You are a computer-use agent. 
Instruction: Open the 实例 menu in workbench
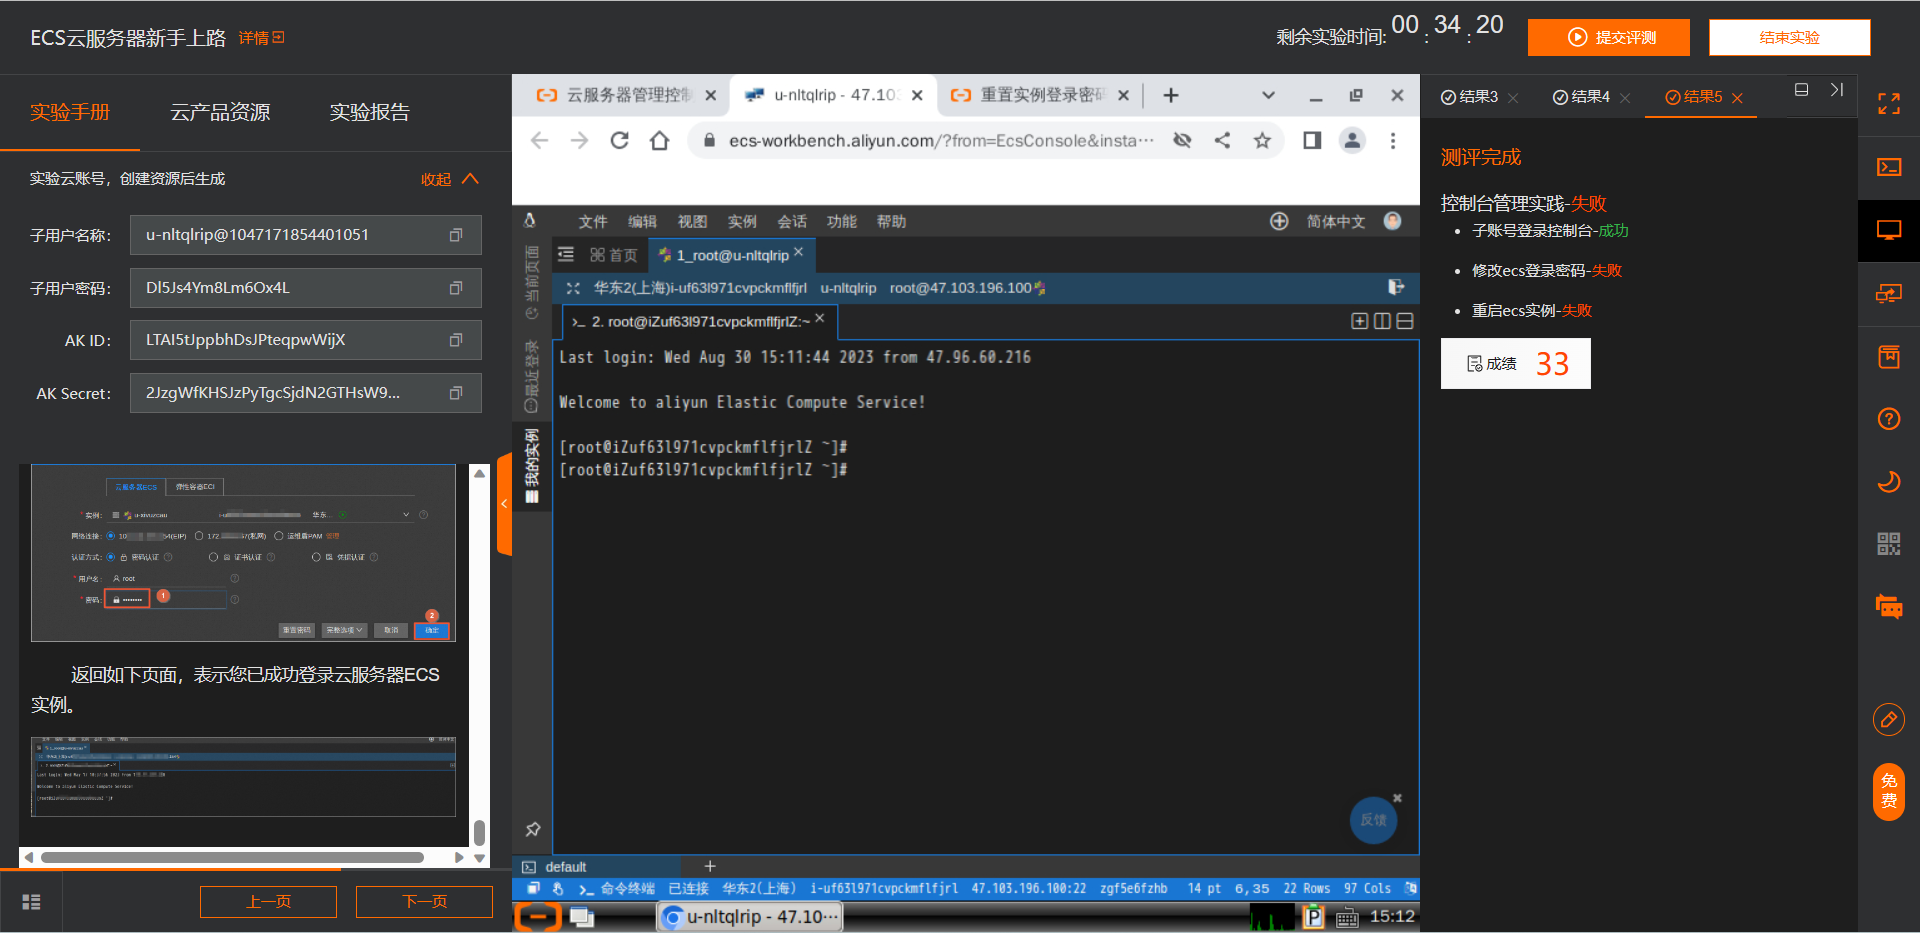pyautogui.click(x=742, y=222)
